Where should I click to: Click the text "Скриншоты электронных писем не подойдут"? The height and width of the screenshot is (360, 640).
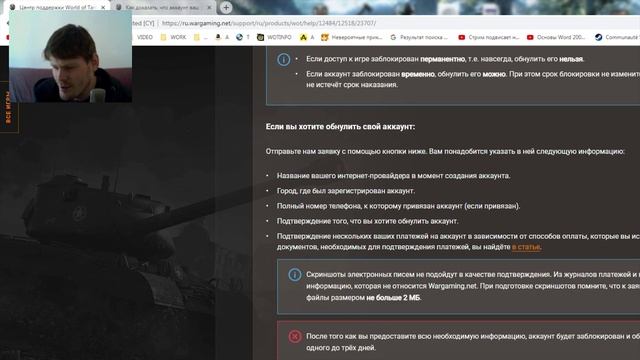(x=385, y=275)
